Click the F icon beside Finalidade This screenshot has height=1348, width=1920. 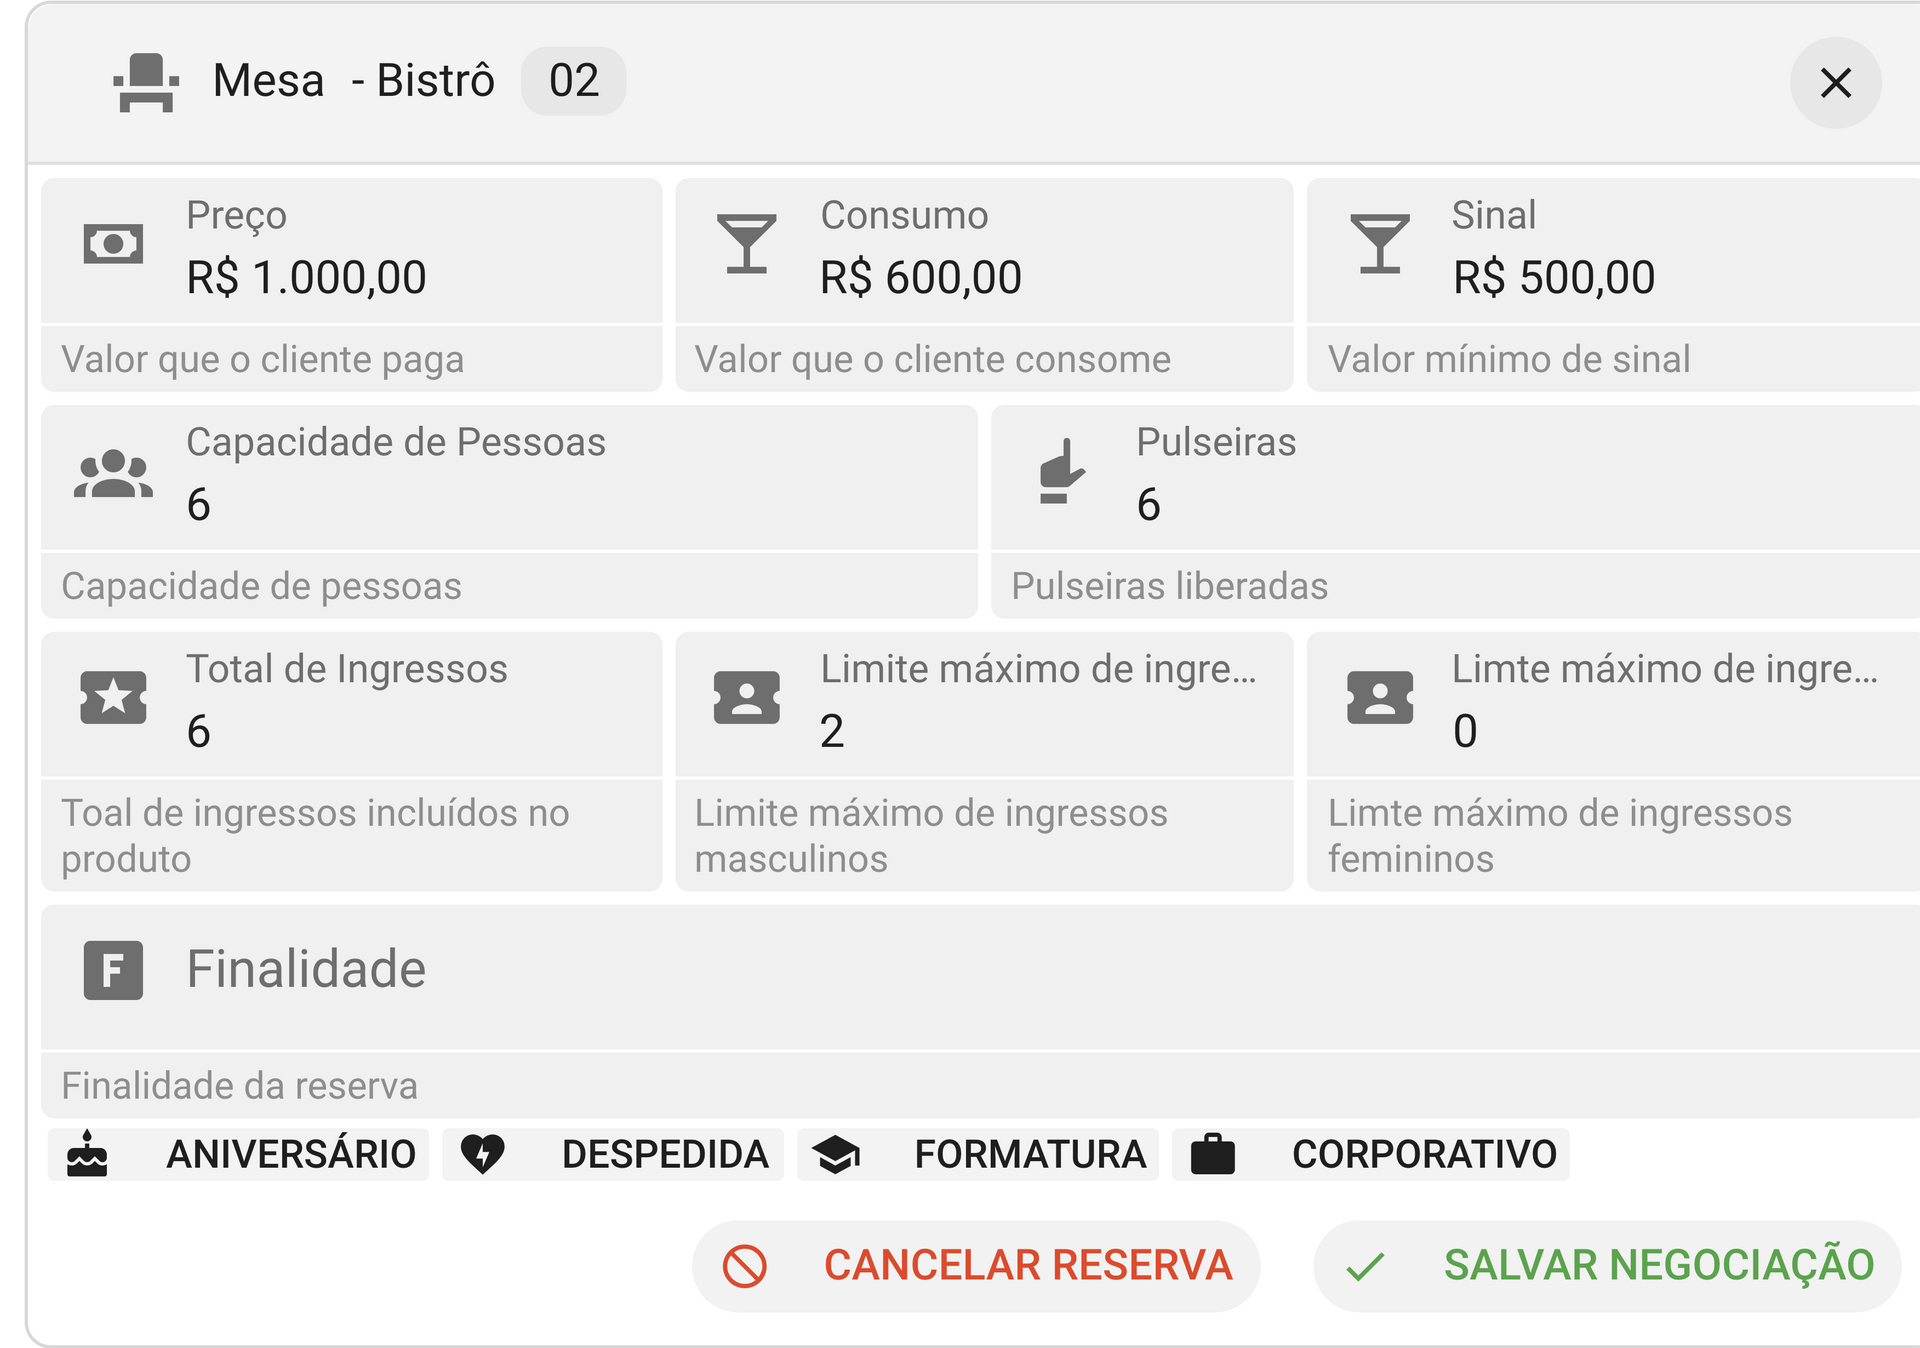113,970
